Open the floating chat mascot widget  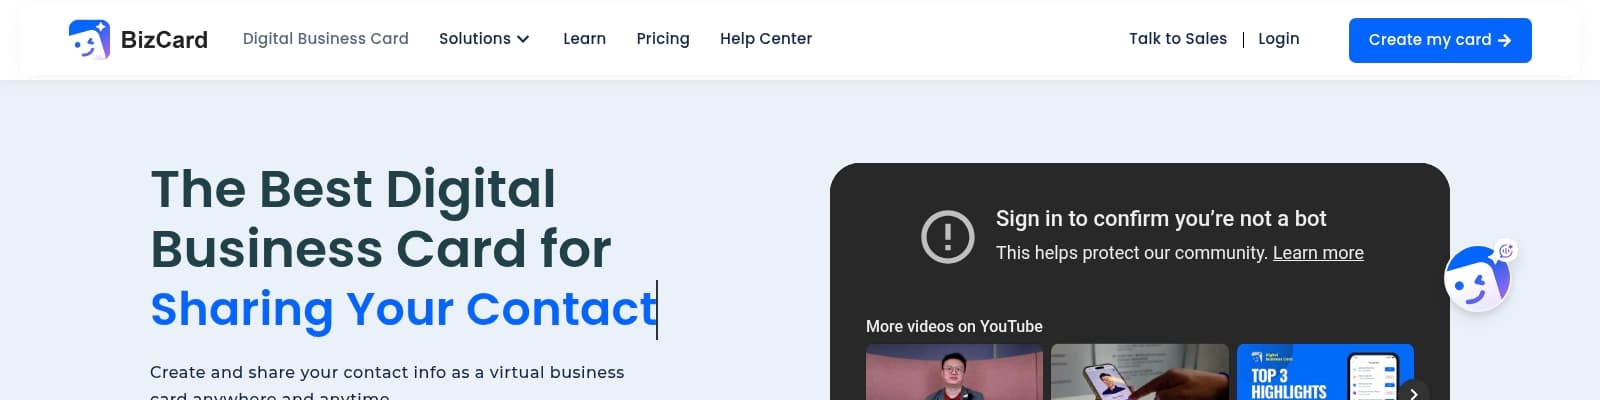[1475, 280]
